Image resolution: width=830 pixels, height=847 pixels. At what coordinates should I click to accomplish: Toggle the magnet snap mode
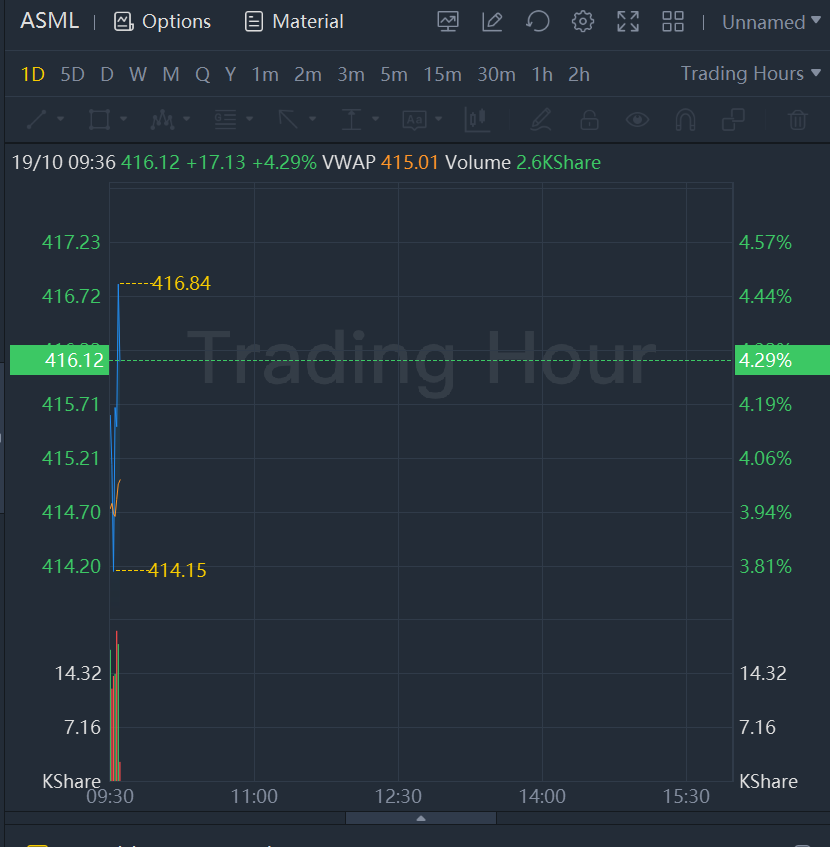pos(685,120)
